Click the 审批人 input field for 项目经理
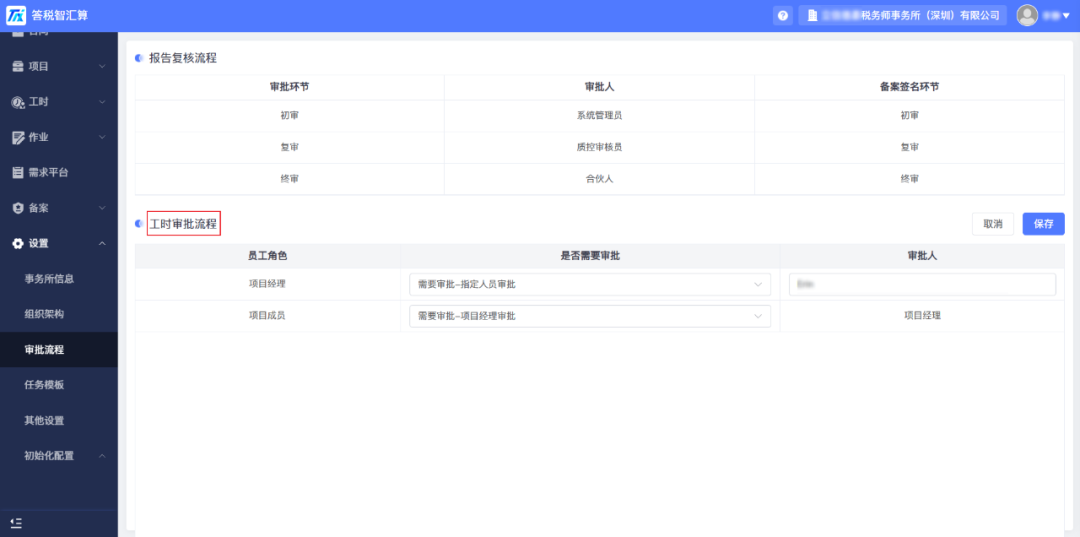This screenshot has width=1080, height=537. [922, 284]
